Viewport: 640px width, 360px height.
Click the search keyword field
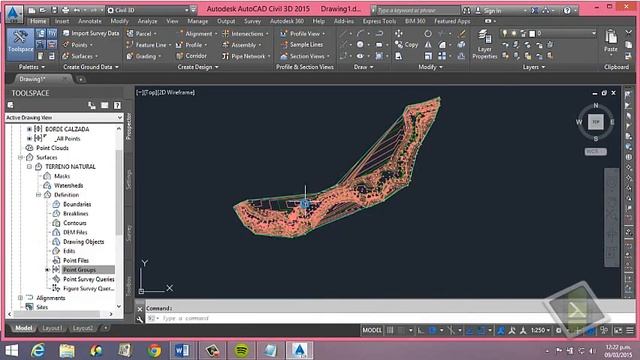417,10
